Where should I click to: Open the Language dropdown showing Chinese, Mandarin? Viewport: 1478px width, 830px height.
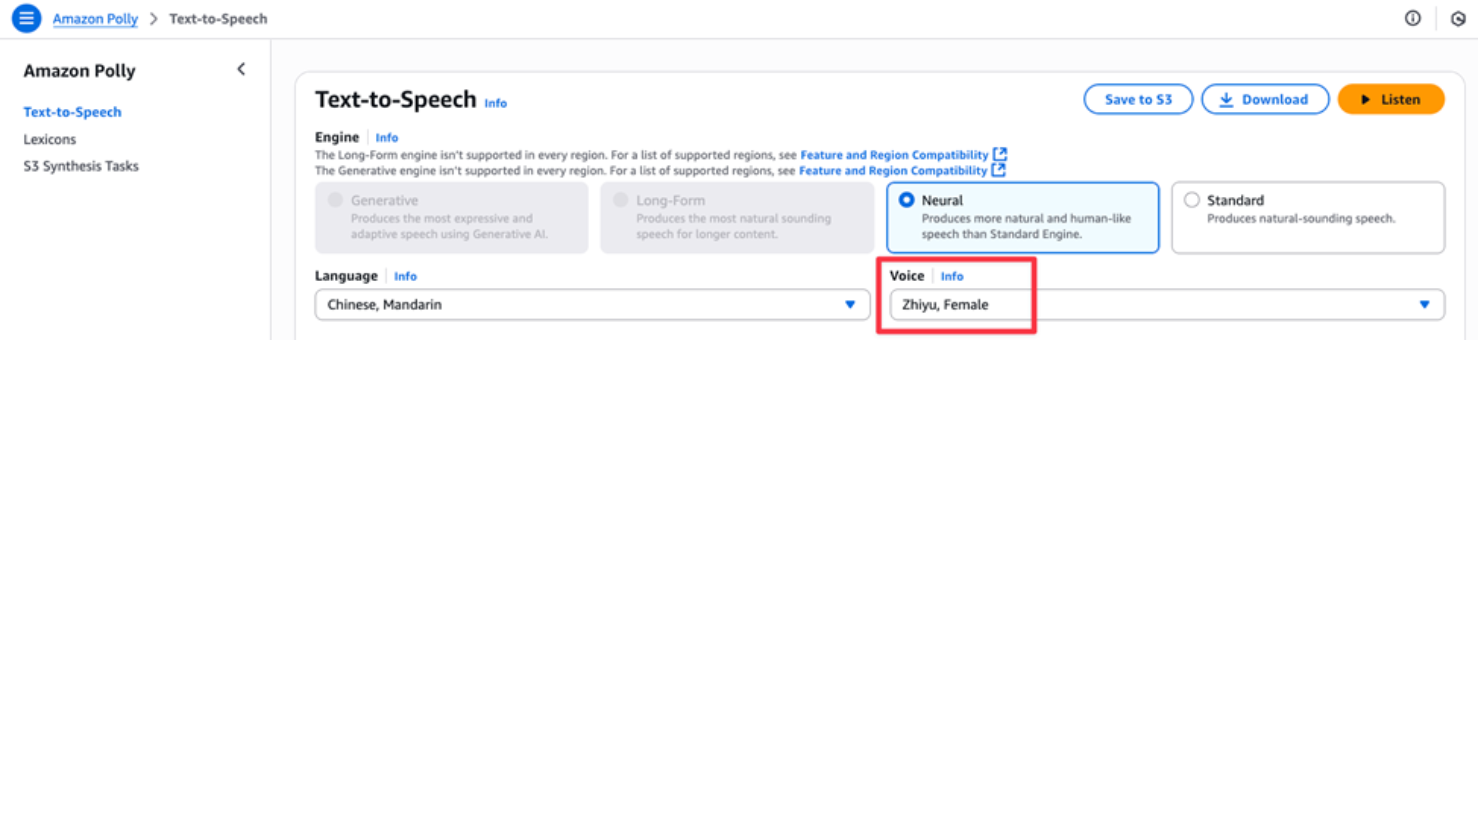(x=592, y=304)
